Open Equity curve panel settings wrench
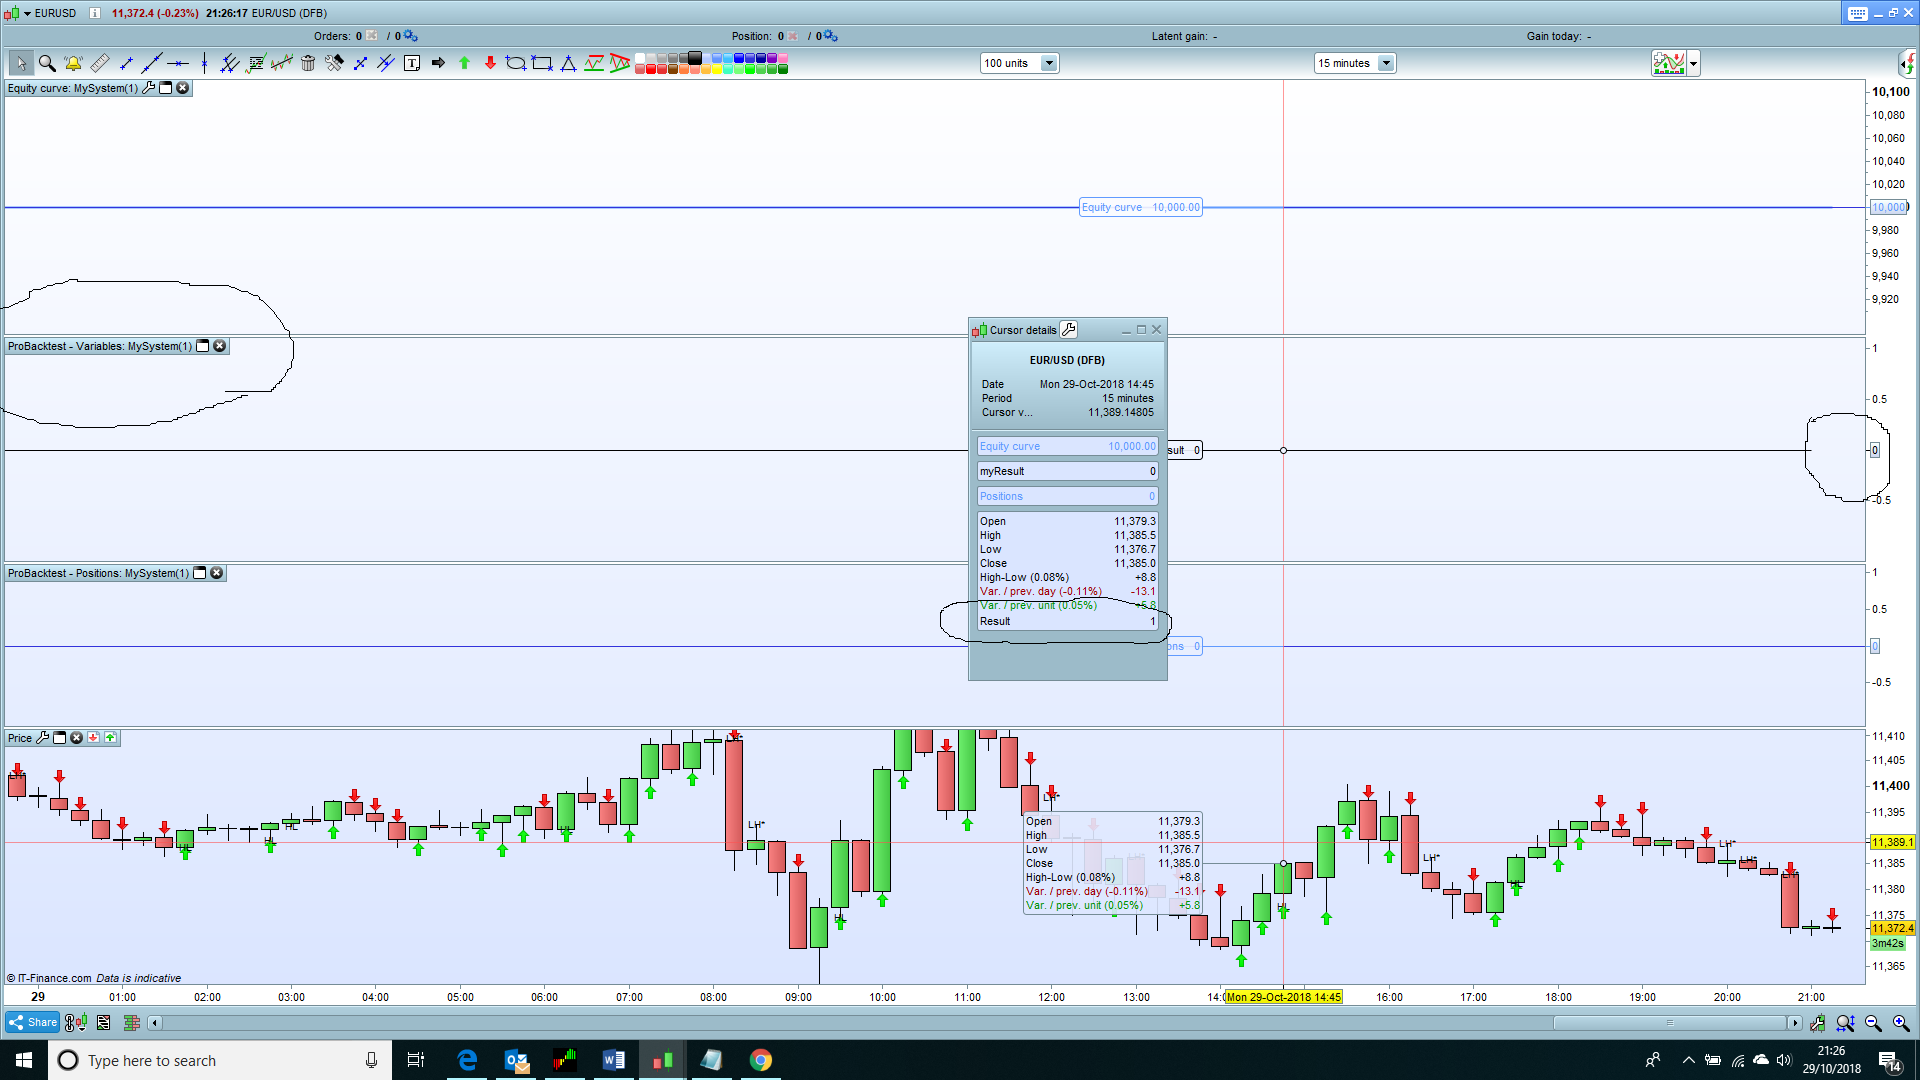The height and width of the screenshot is (1080, 1920). click(x=149, y=88)
